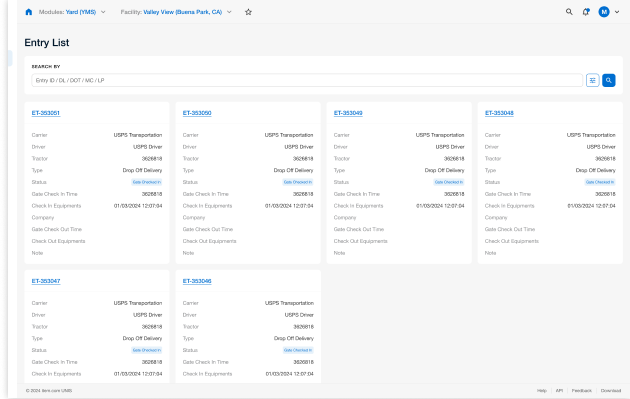Viewport: 630px width, 399px height.
Task: Open global search magnifier in top bar
Action: 569,12
